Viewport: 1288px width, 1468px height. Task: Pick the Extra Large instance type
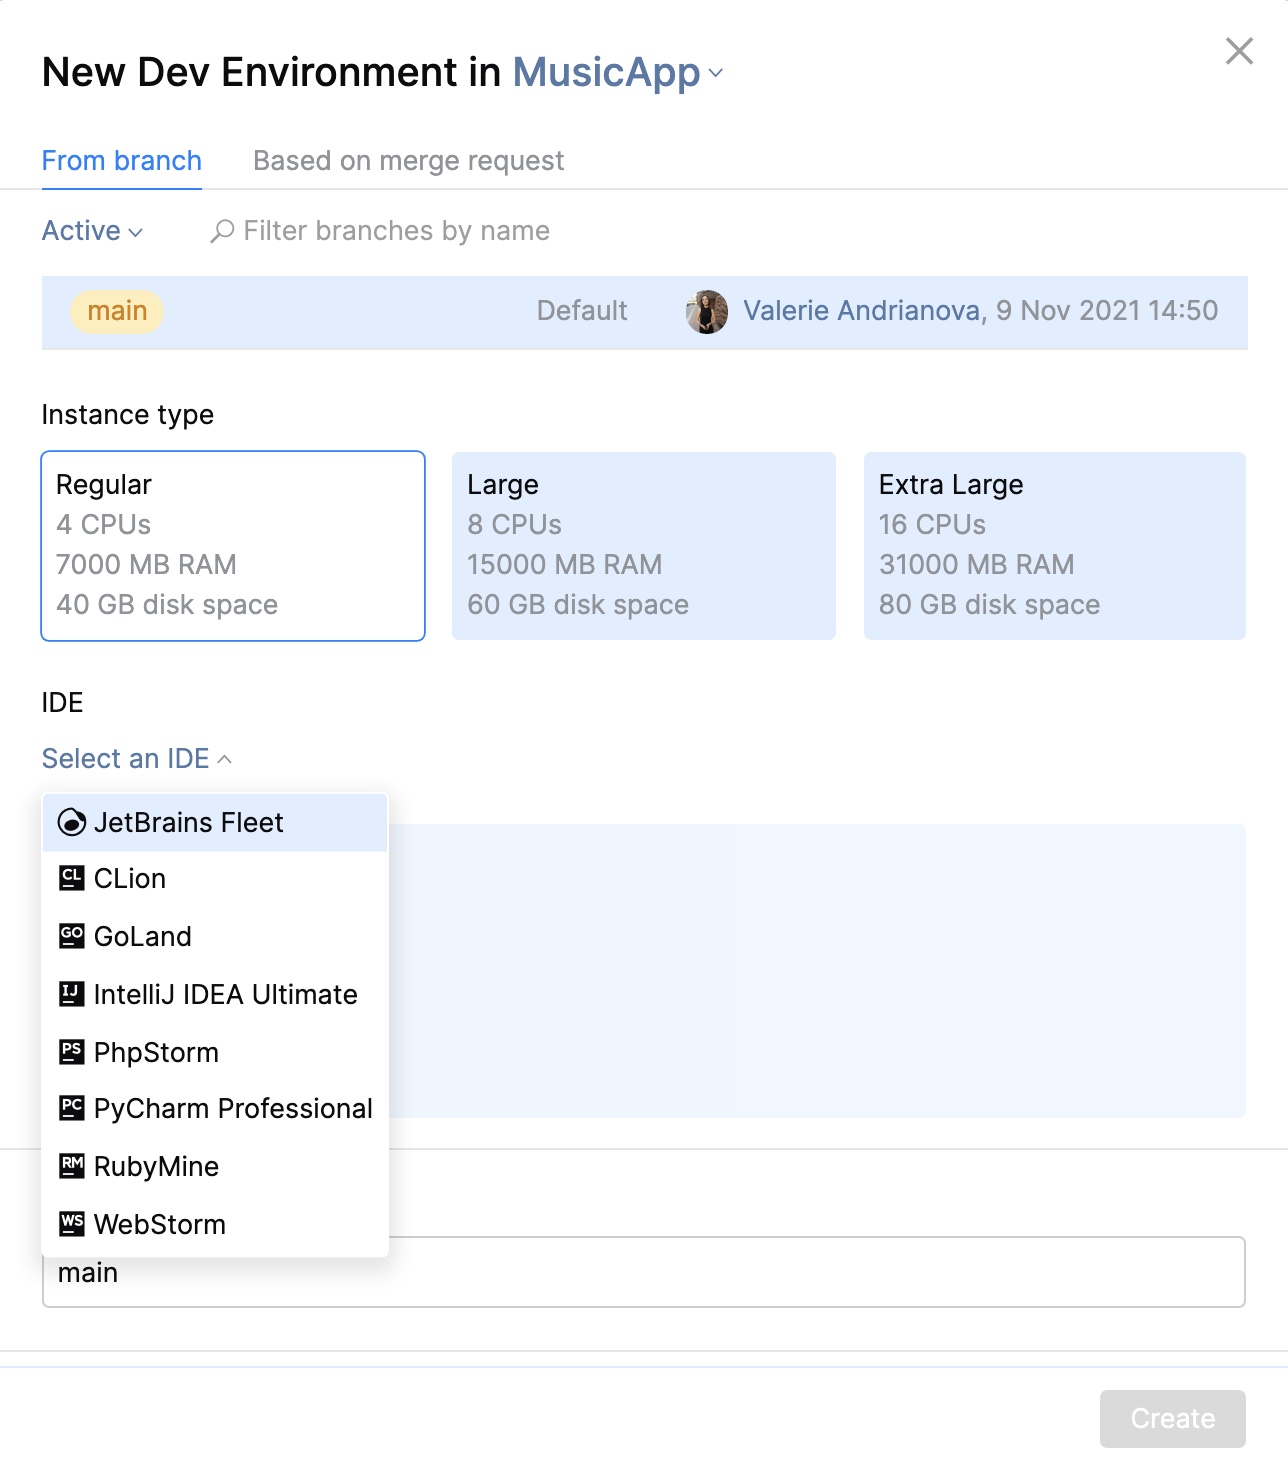coord(1055,546)
